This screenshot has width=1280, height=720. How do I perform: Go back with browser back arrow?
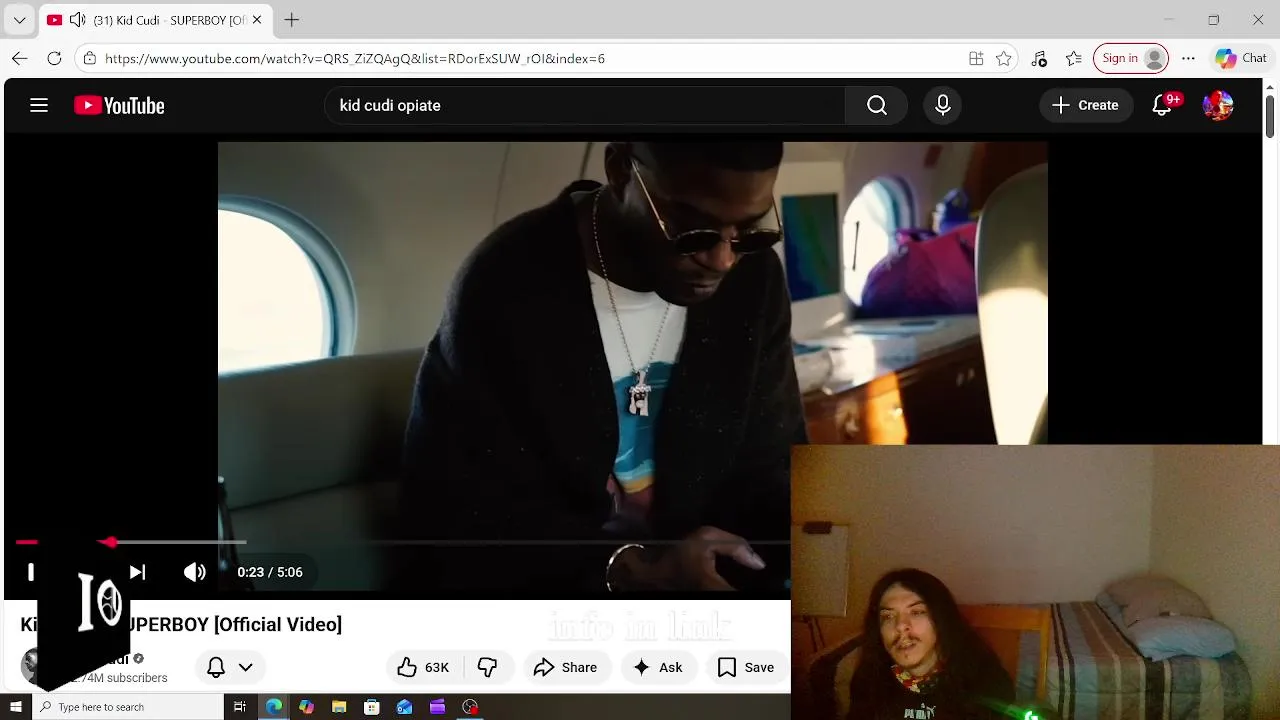tap(20, 58)
